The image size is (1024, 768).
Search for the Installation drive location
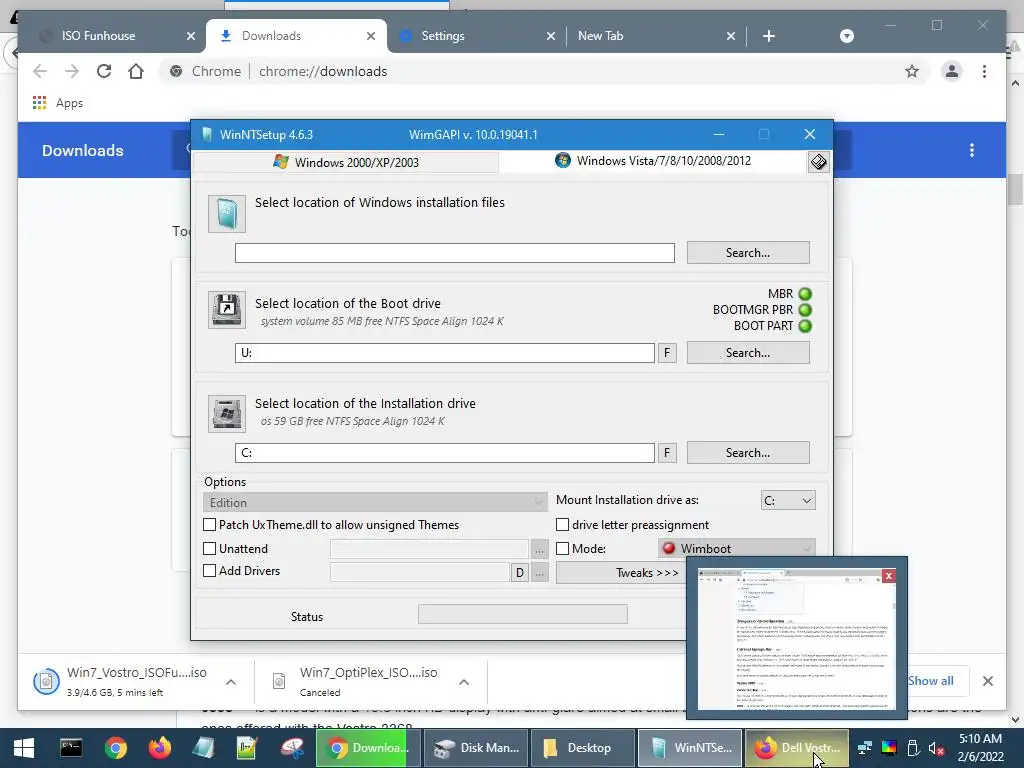(x=748, y=453)
